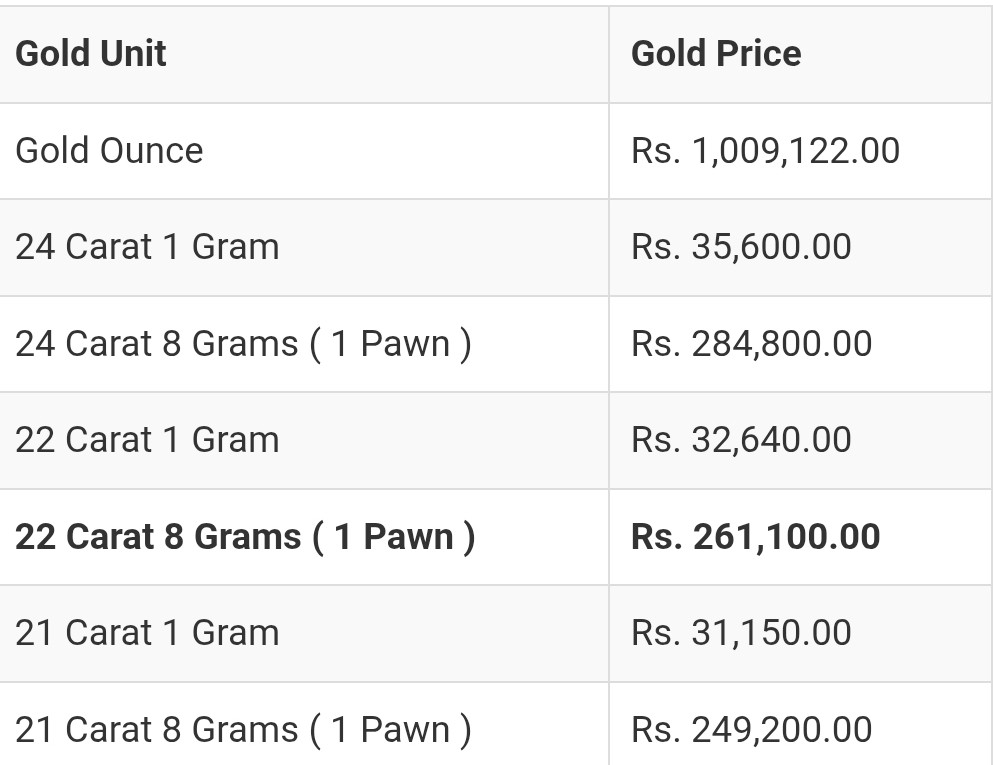
Task: Select the 21 Carat 1 Gram label
Action: pos(147,633)
